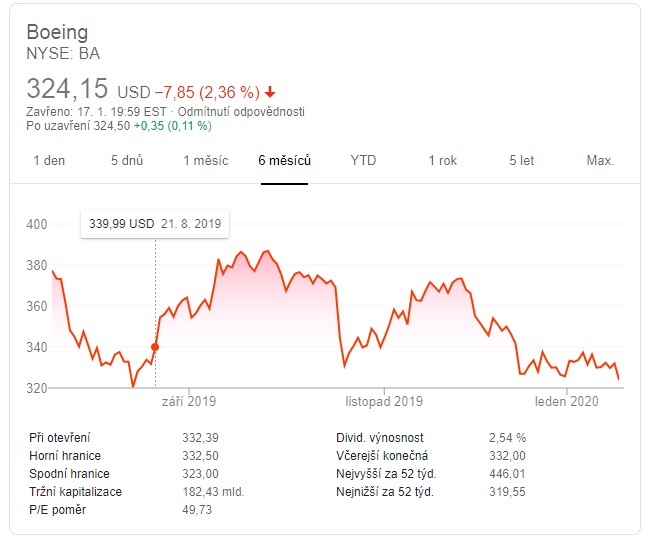645x547 pixels.
Task: Select the Max. time range tab
Action: pyautogui.click(x=600, y=160)
